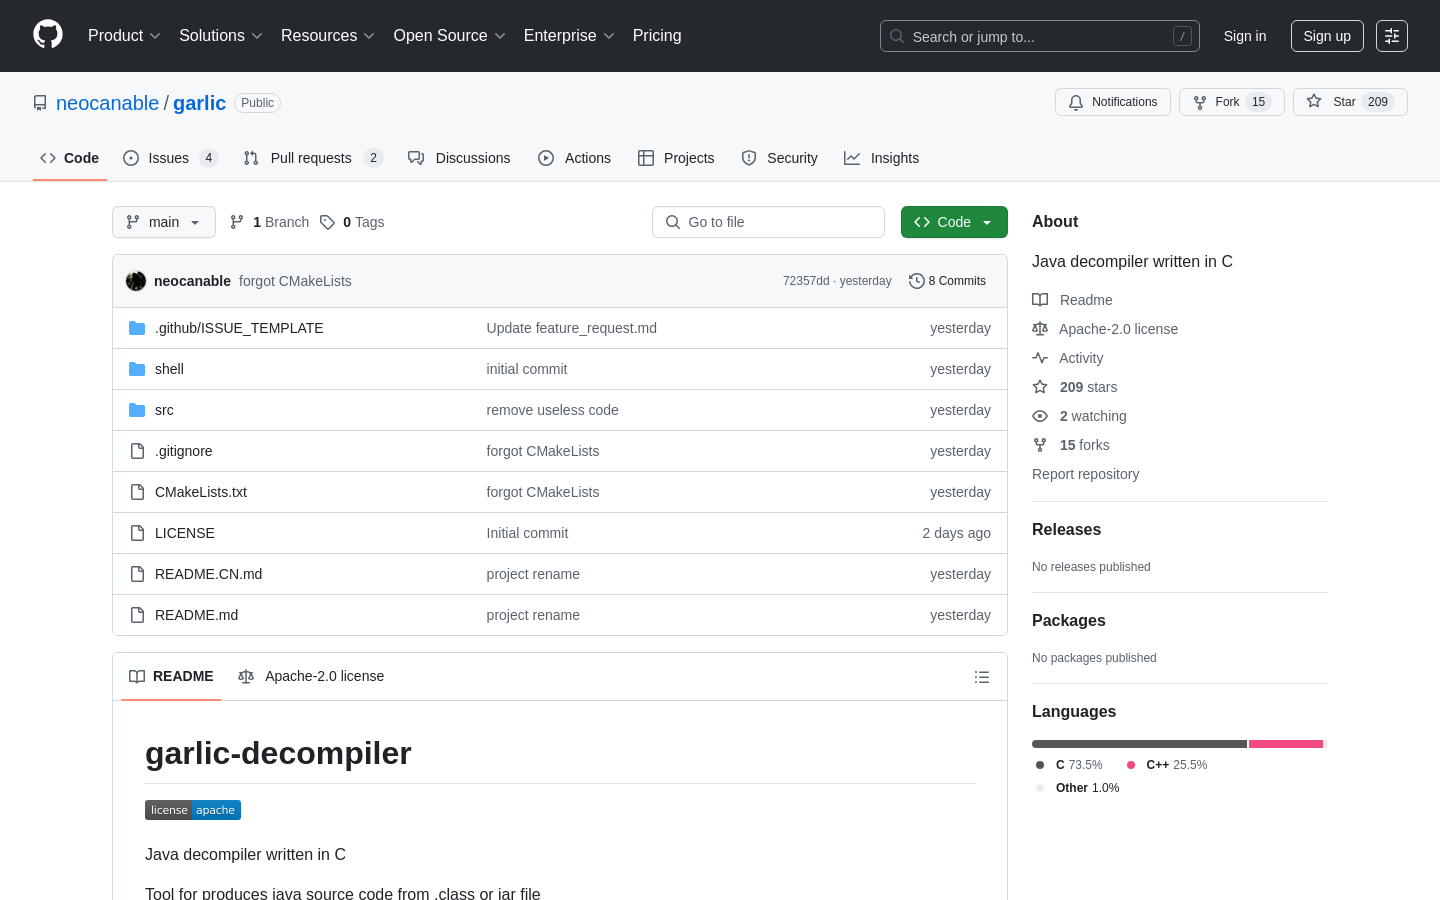Click the license apache badge
This screenshot has width=1440, height=900.
[193, 810]
